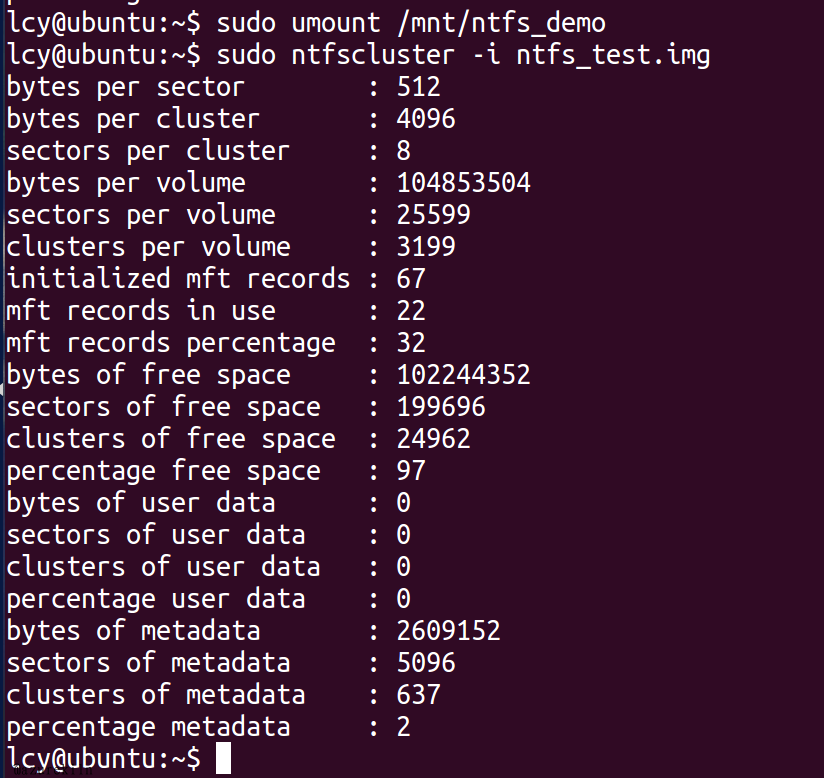Click the bytes of free space value 102244352
Screen dimensions: 824x778
point(464,375)
